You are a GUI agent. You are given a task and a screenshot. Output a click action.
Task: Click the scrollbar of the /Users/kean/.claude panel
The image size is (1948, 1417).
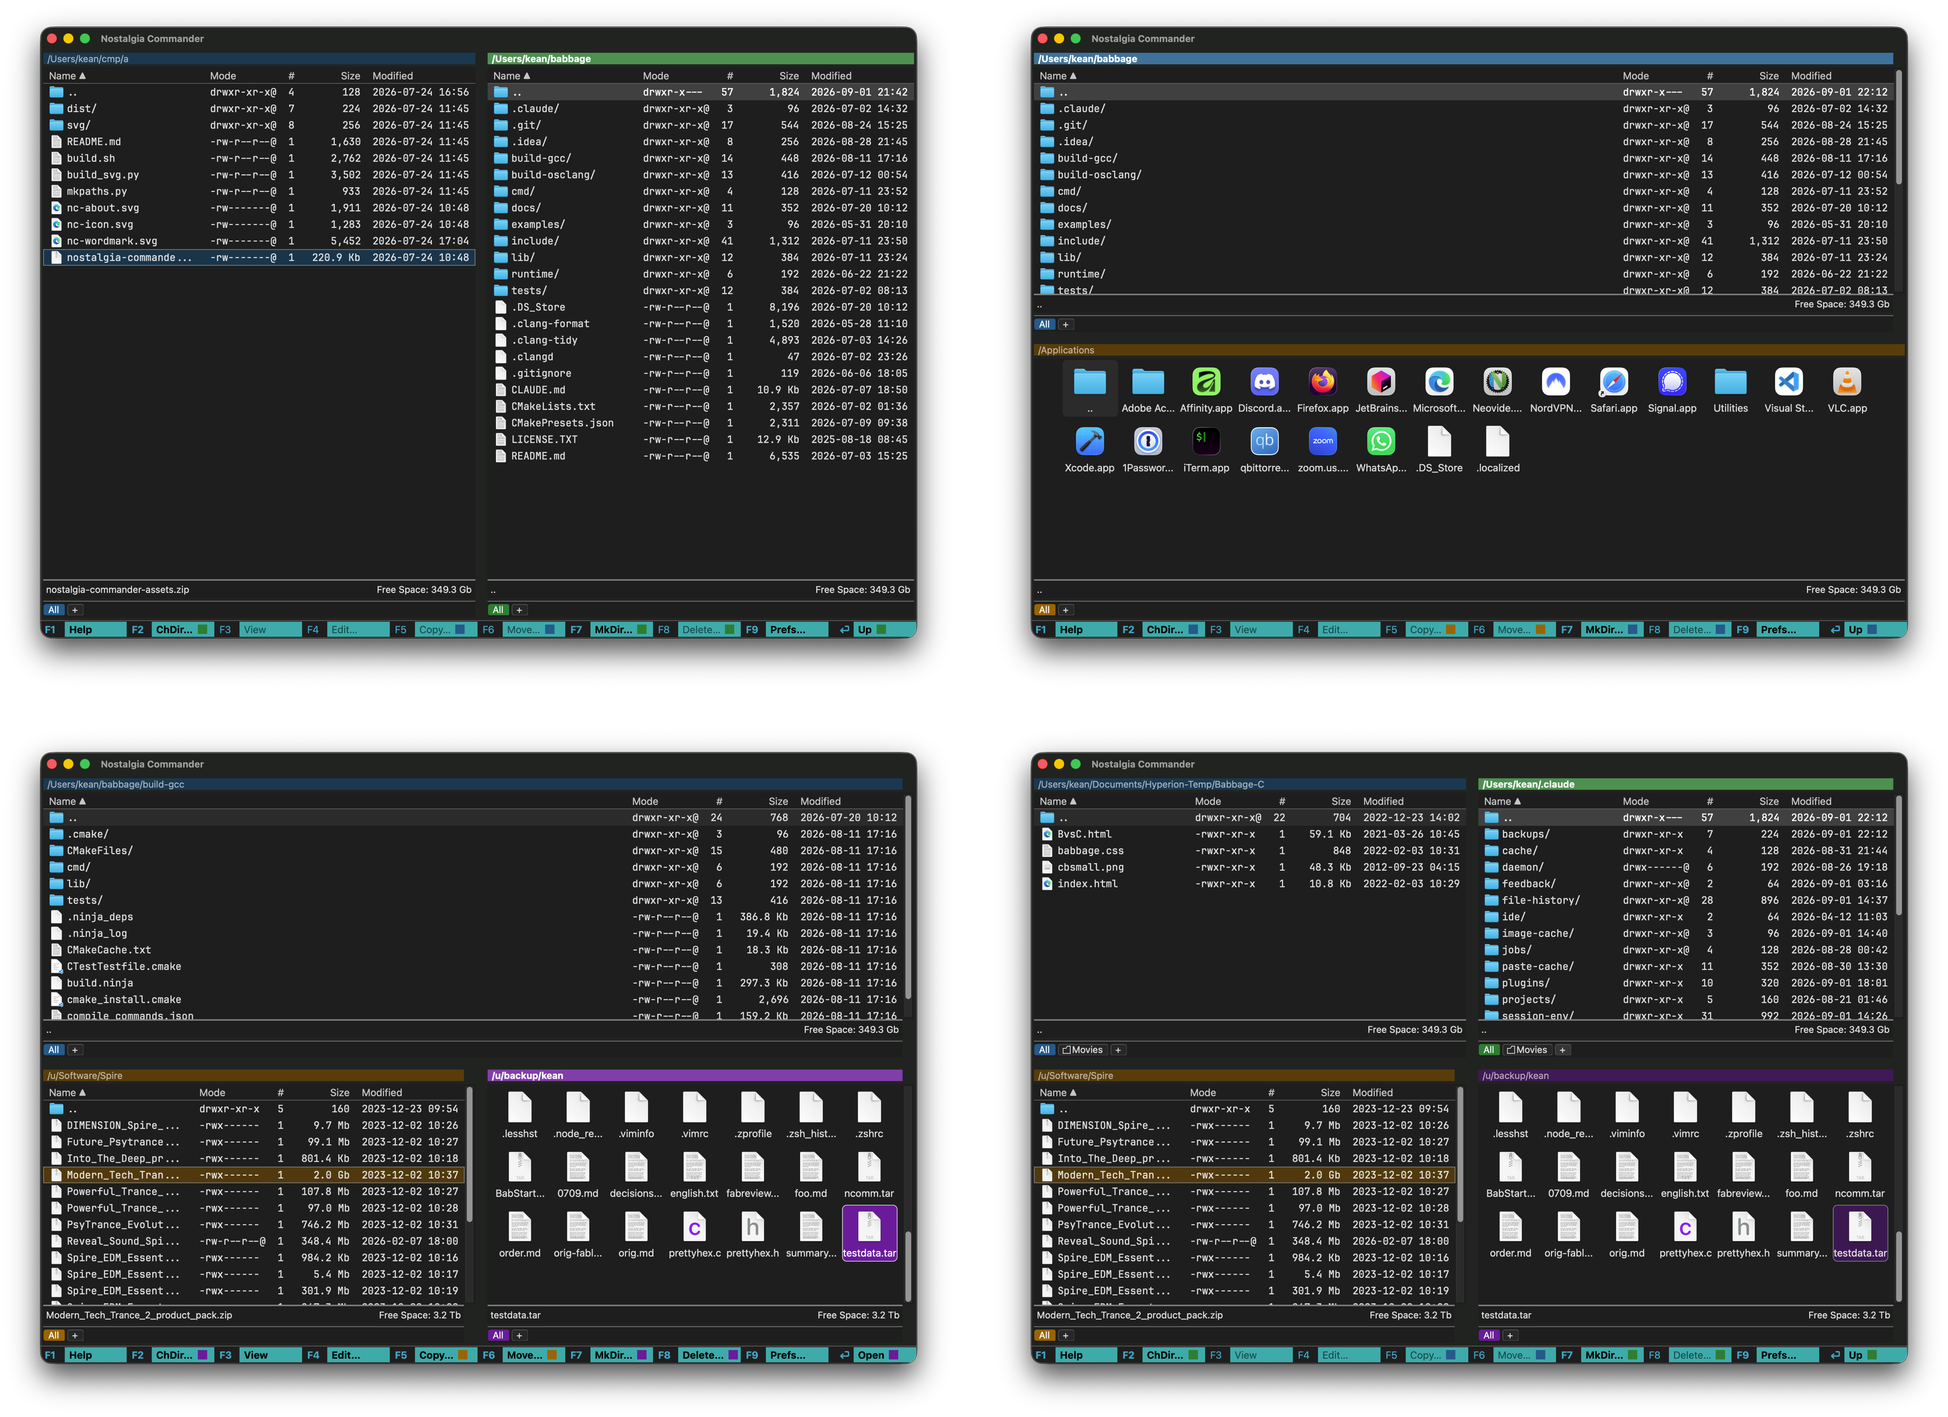[x=1898, y=855]
